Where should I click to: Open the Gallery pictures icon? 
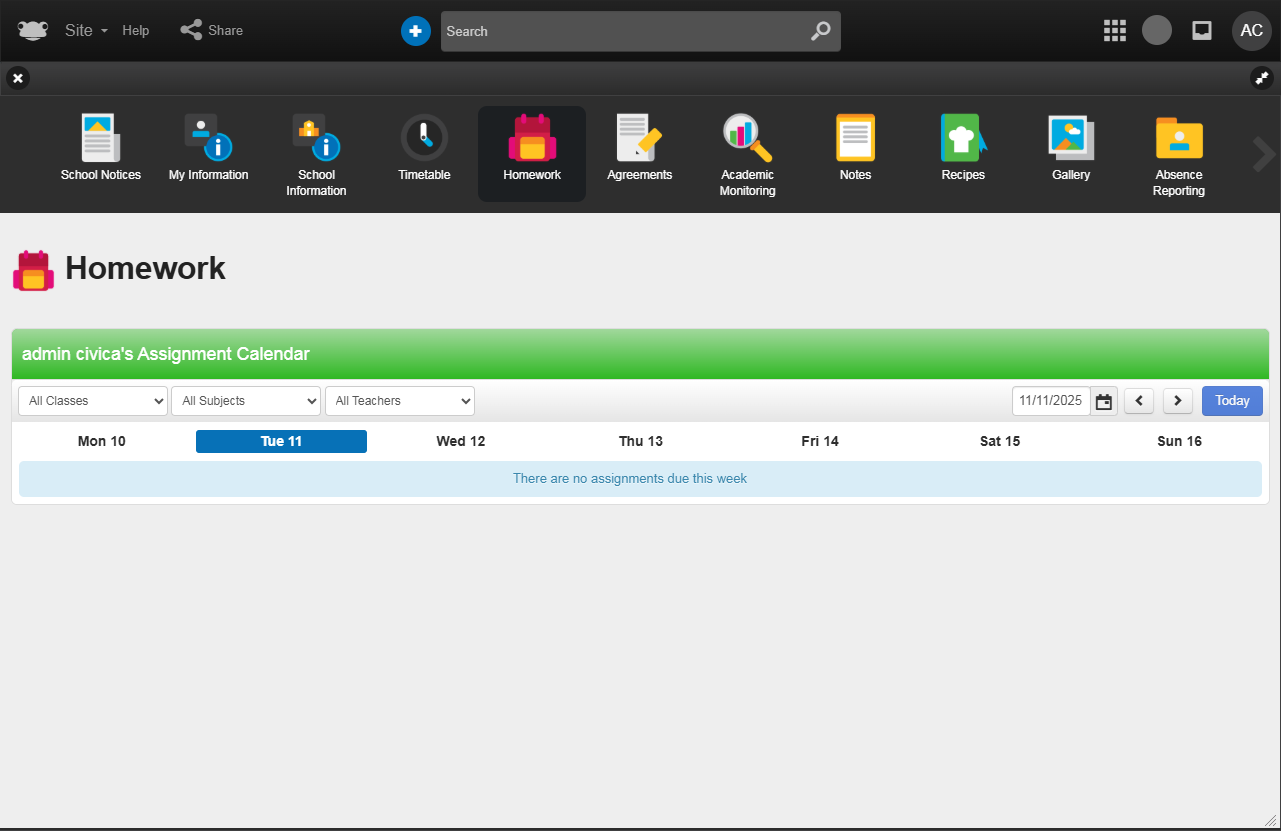[x=1071, y=138]
